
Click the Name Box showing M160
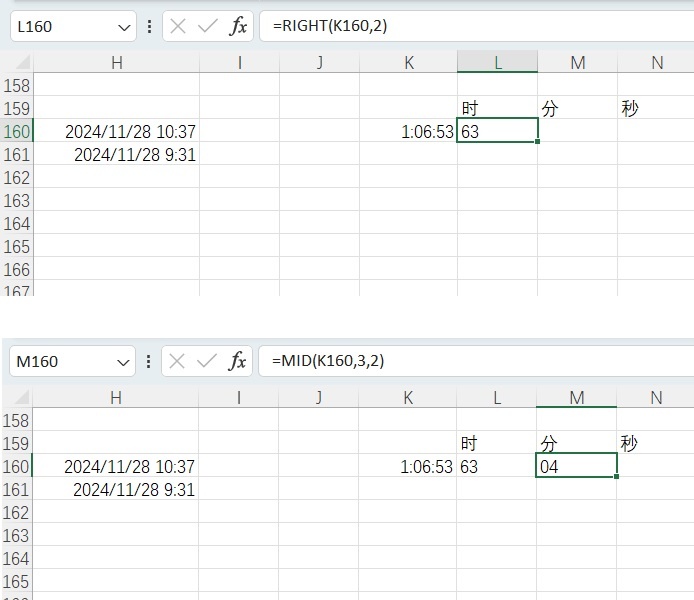point(73,362)
